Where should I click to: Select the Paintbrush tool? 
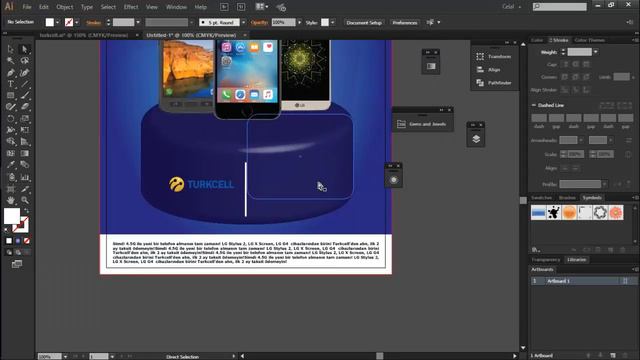[x=24, y=96]
